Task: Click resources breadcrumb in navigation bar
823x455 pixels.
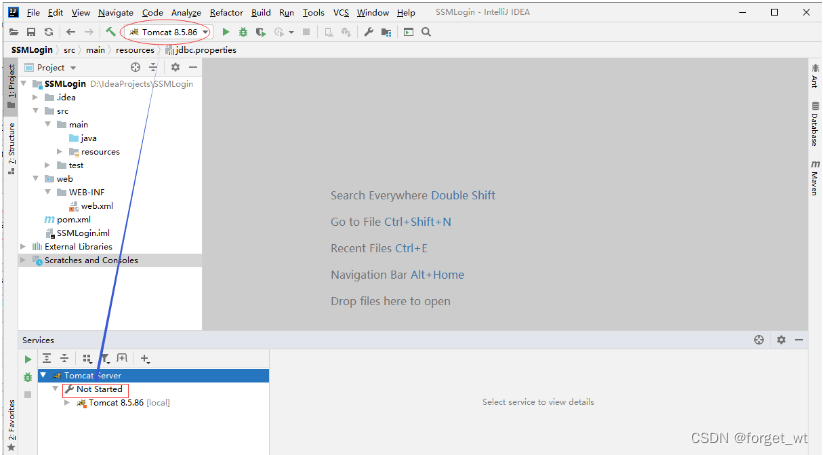Action: pyautogui.click(x=135, y=50)
